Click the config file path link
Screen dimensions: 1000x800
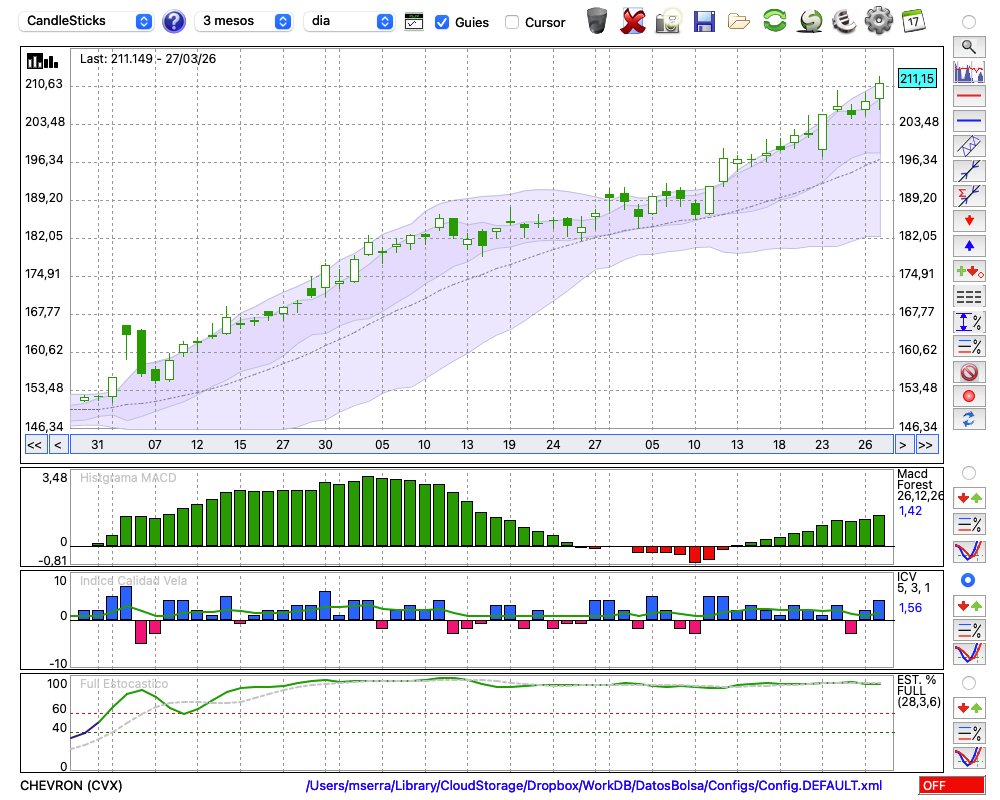click(x=594, y=786)
